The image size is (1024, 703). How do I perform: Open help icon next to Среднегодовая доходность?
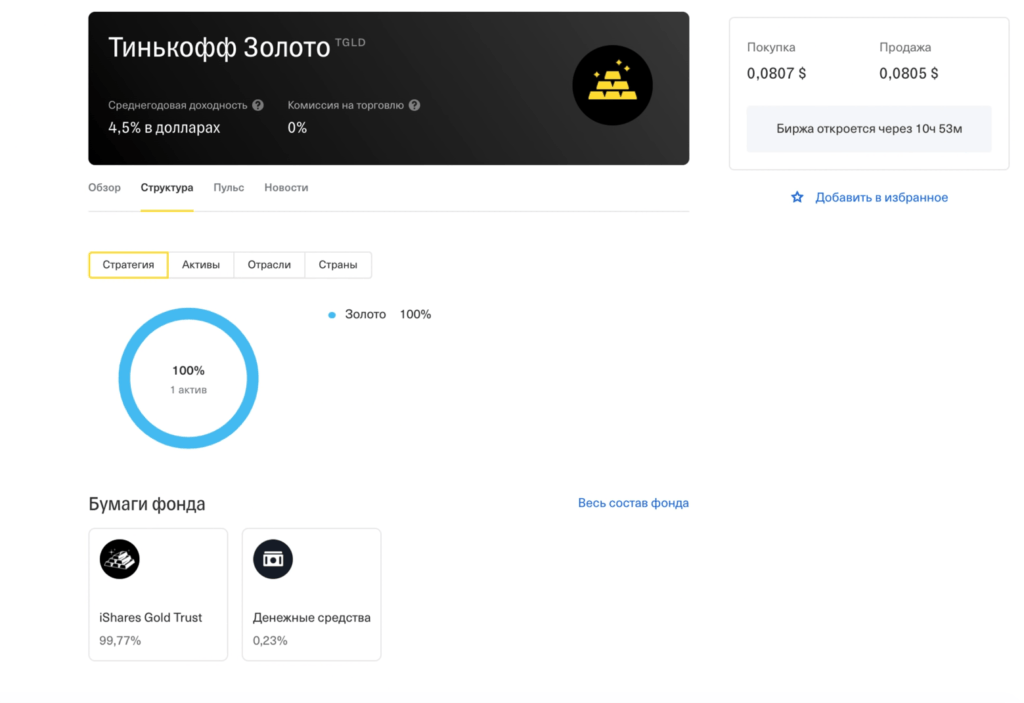point(258,105)
